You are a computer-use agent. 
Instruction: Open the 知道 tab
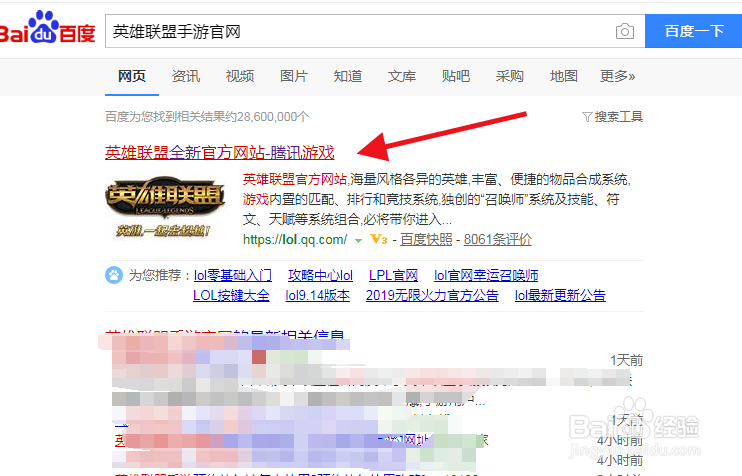point(348,76)
